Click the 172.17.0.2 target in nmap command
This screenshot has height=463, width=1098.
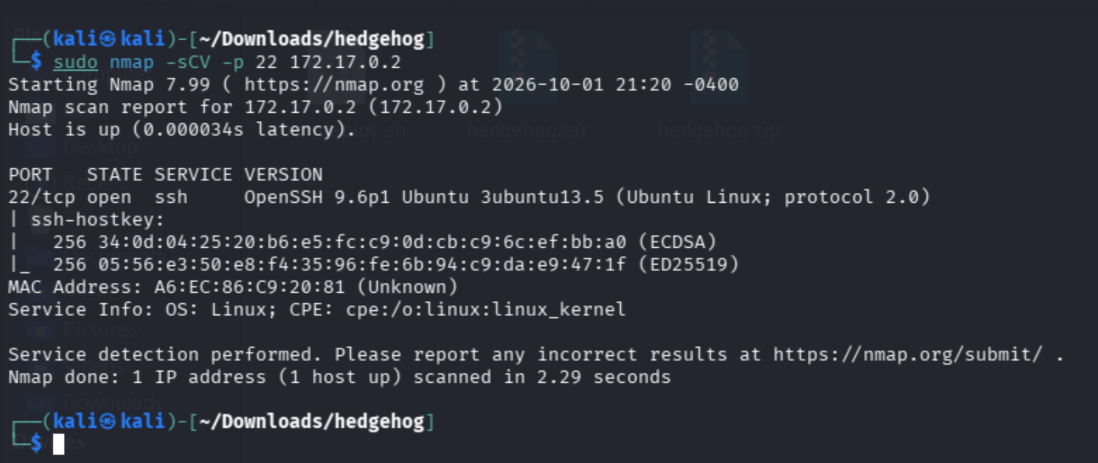(x=345, y=62)
